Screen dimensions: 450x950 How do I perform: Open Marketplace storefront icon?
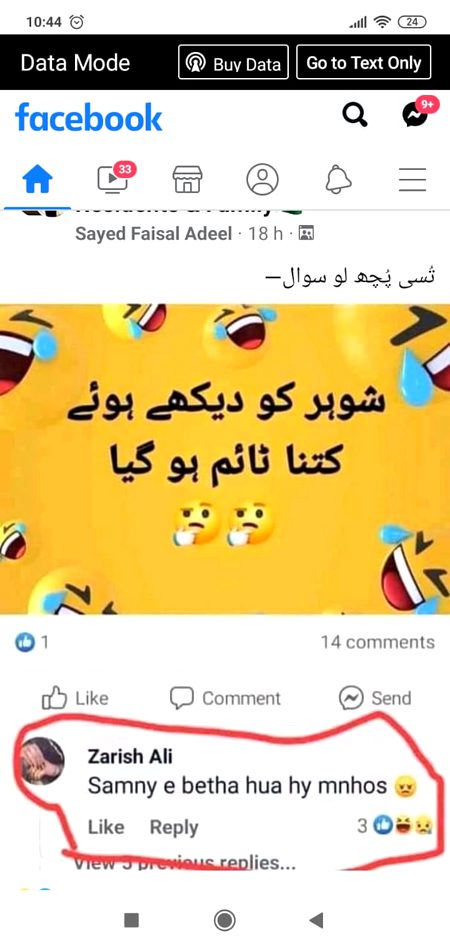(187, 180)
